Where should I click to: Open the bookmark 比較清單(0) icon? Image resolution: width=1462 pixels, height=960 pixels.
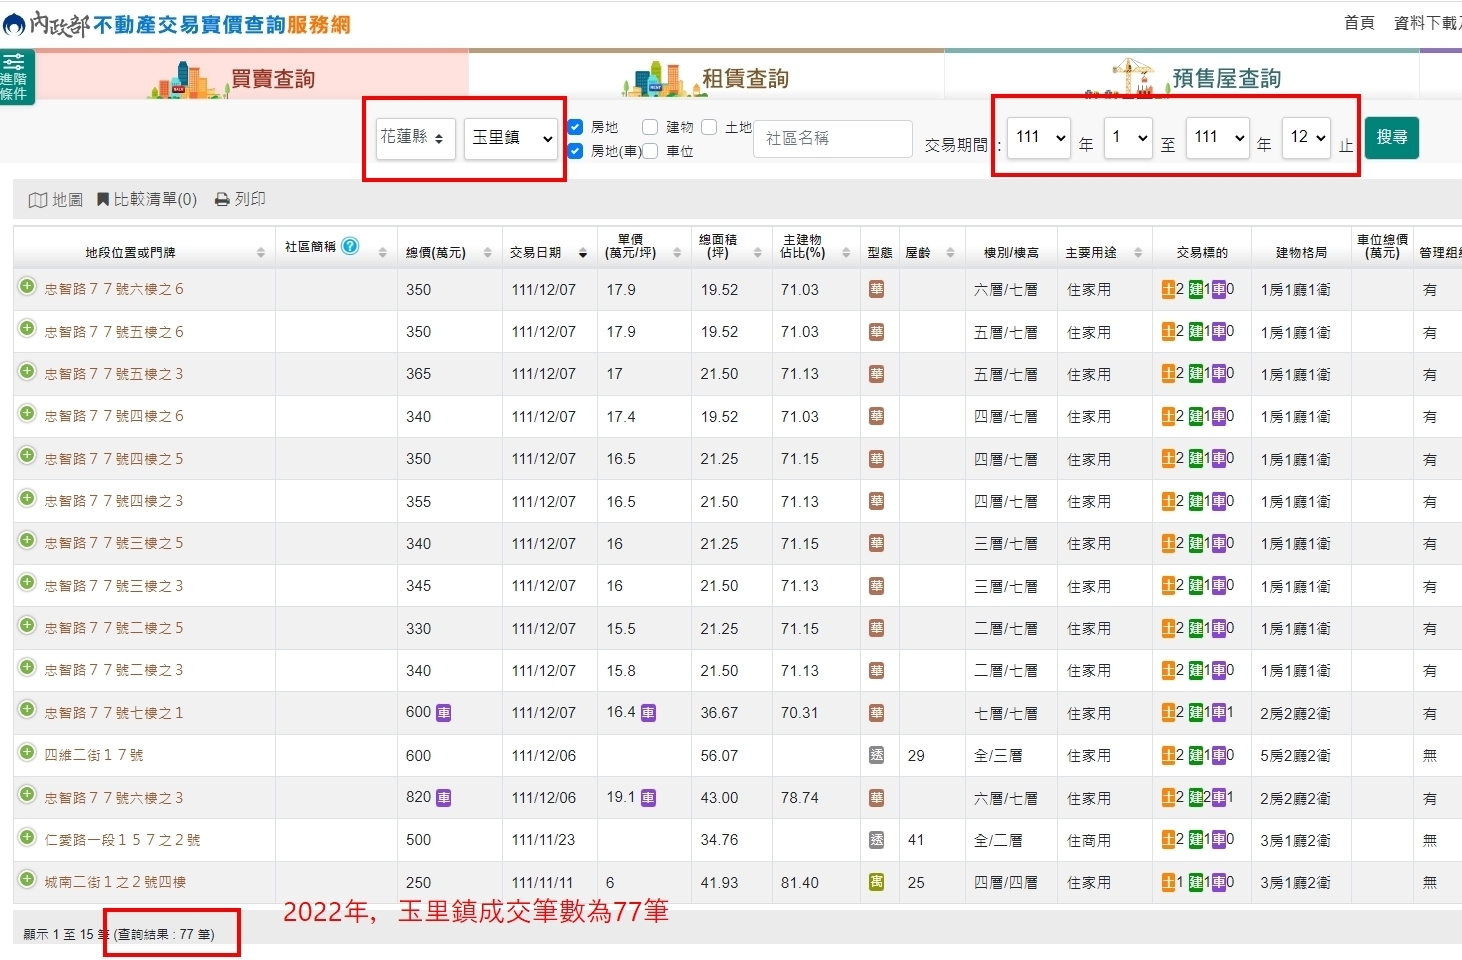pyautogui.click(x=103, y=200)
